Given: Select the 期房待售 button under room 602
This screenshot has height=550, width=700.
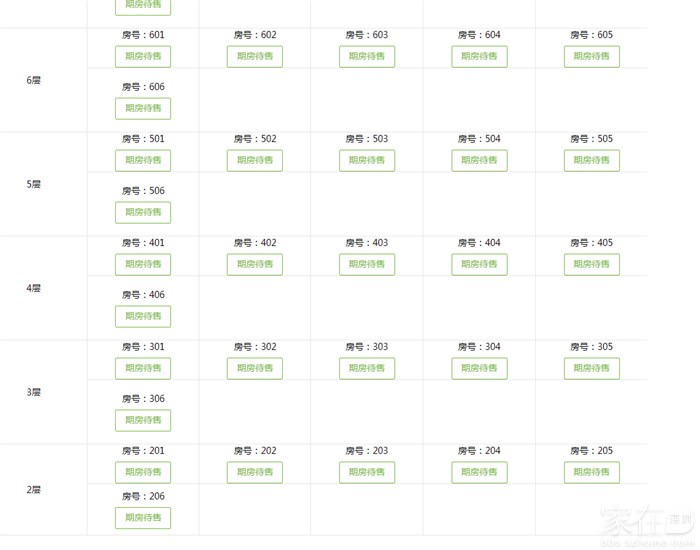Looking at the screenshot, I should 255,57.
